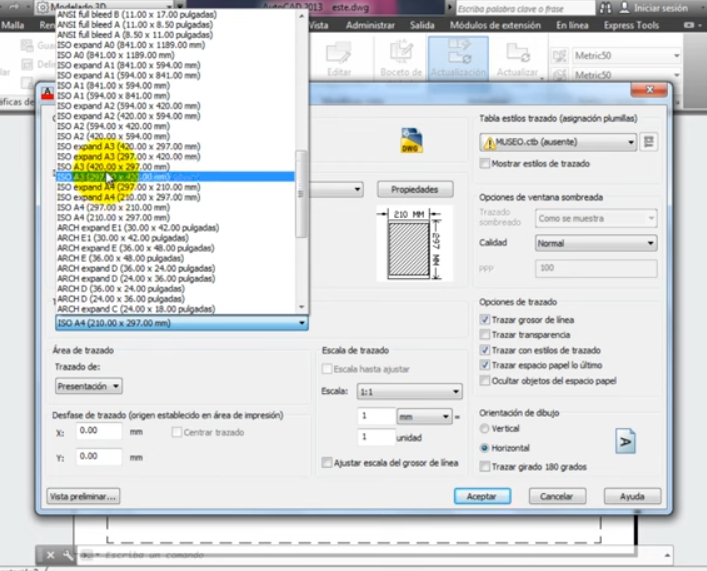Click the orientation preview A icon
This screenshot has width=707, height=571.
click(625, 441)
